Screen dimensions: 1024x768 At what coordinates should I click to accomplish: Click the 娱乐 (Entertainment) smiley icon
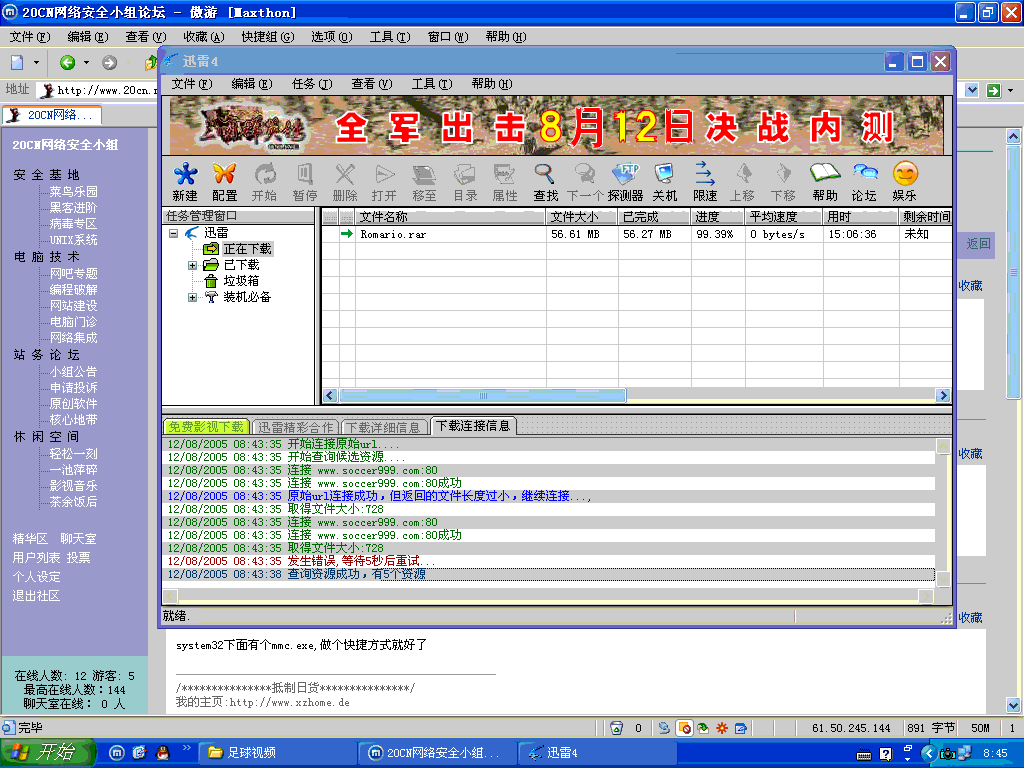[904, 182]
